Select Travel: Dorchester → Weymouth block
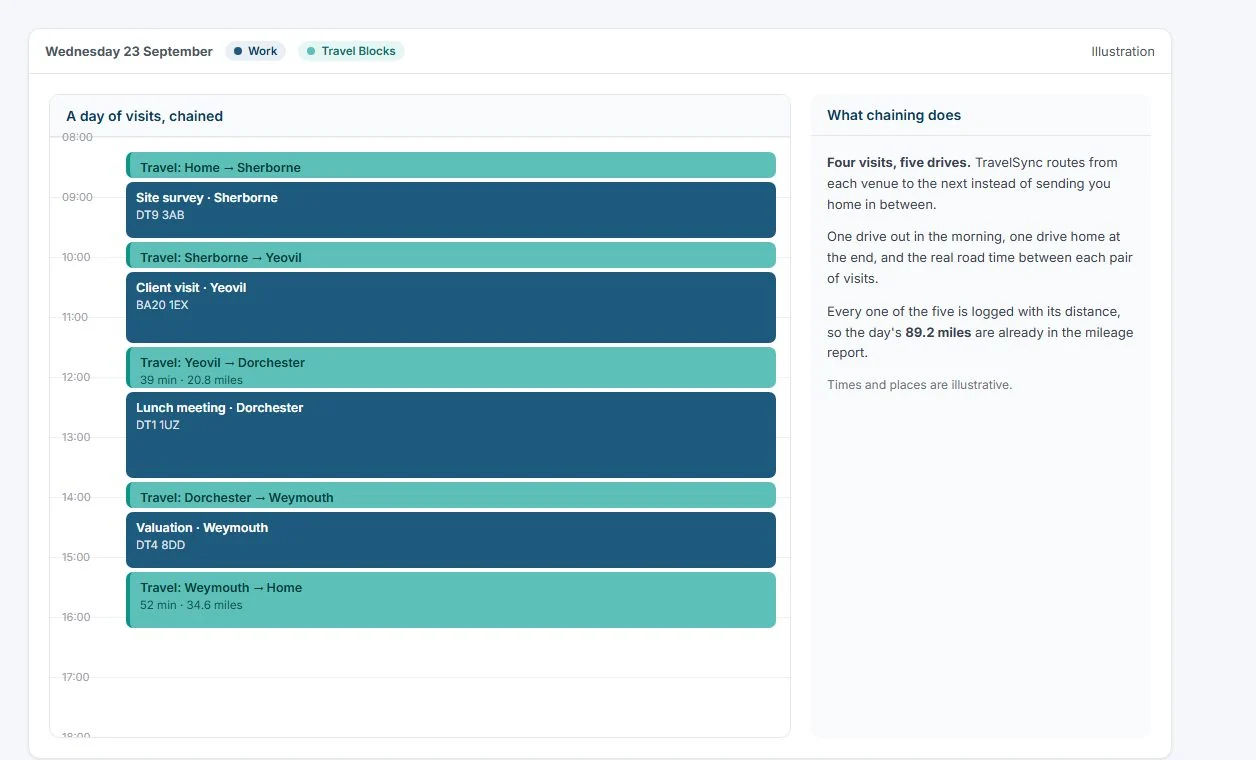 (451, 495)
